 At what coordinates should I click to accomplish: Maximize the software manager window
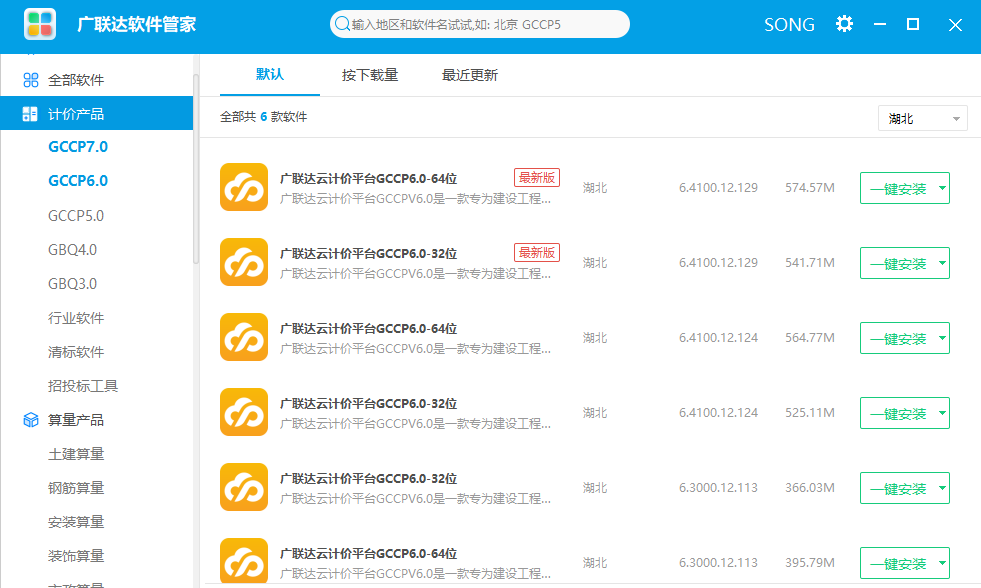click(x=913, y=24)
